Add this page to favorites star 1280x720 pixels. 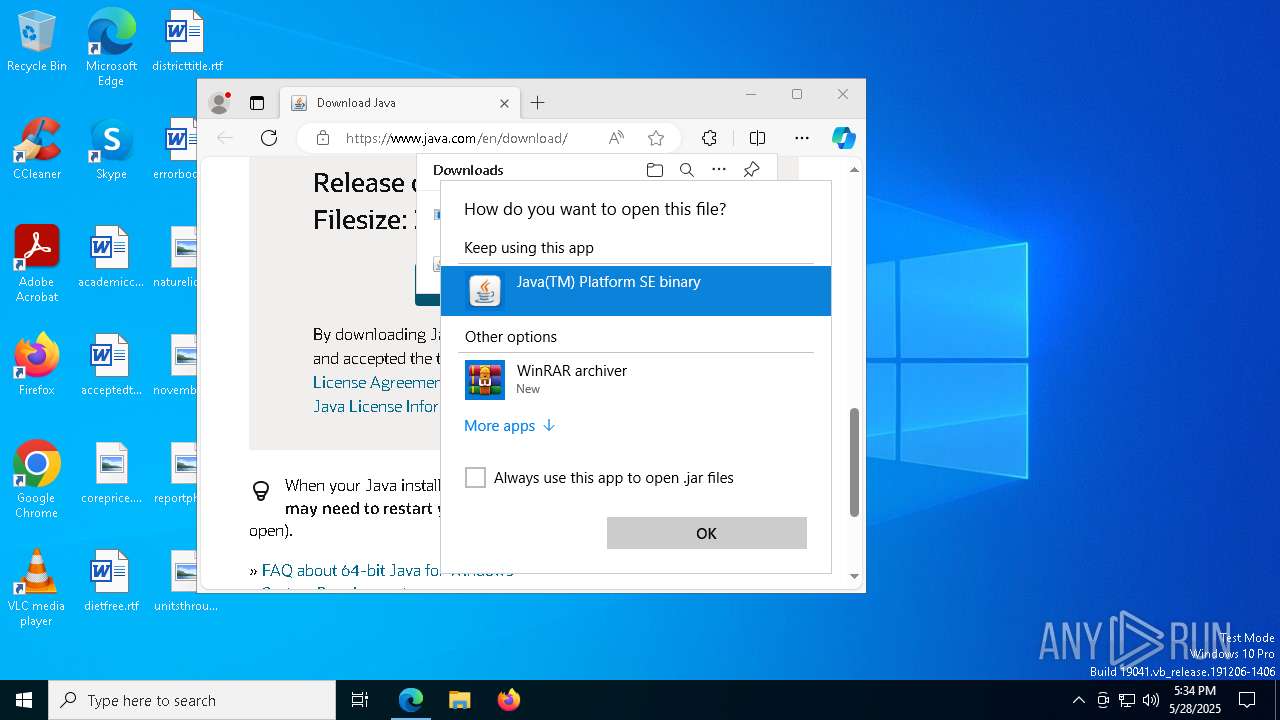coord(656,138)
